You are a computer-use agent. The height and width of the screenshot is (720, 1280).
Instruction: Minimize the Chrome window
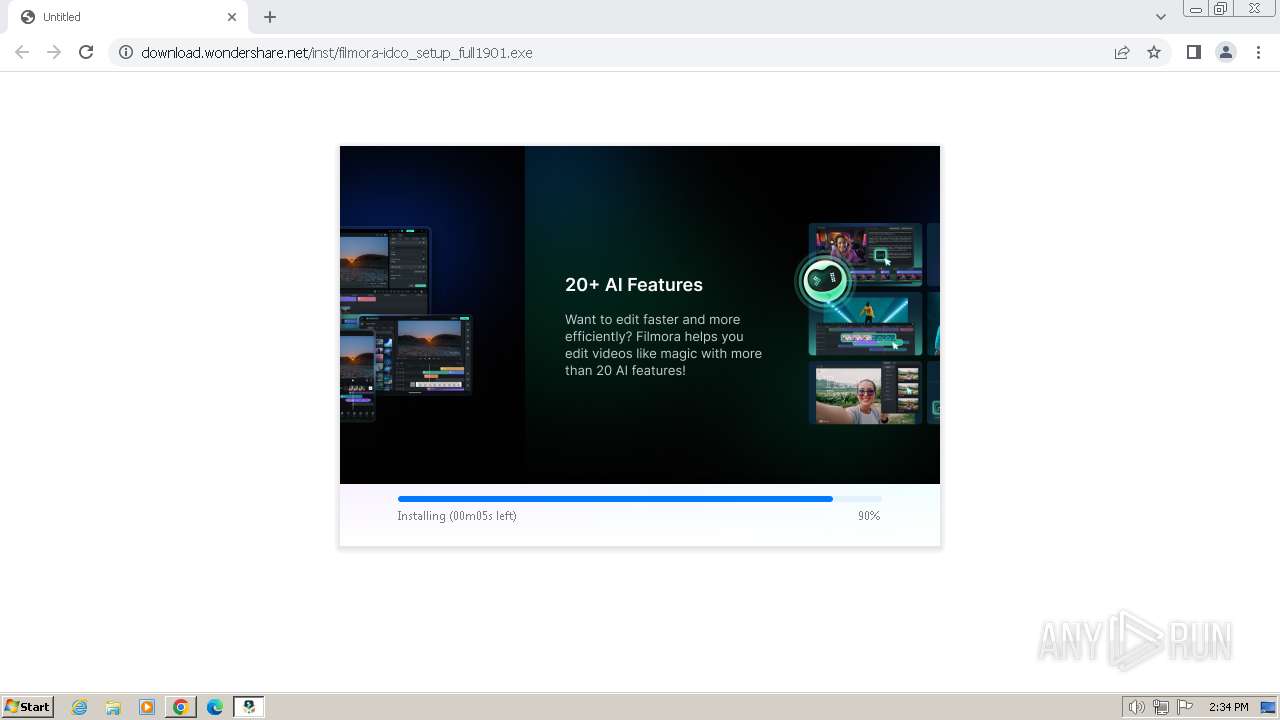[1195, 9]
